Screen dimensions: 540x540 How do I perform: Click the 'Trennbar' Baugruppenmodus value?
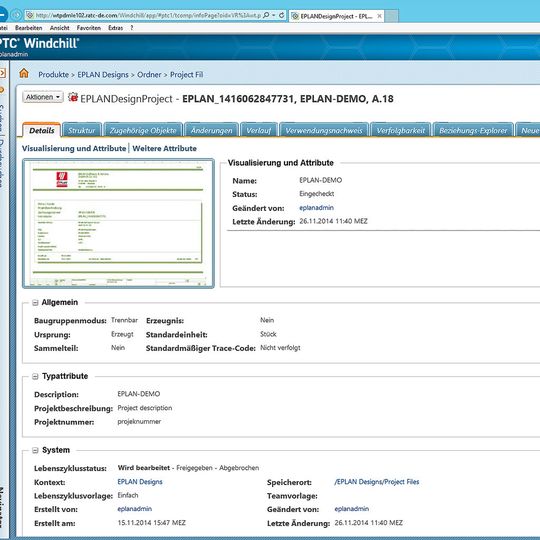tap(124, 320)
